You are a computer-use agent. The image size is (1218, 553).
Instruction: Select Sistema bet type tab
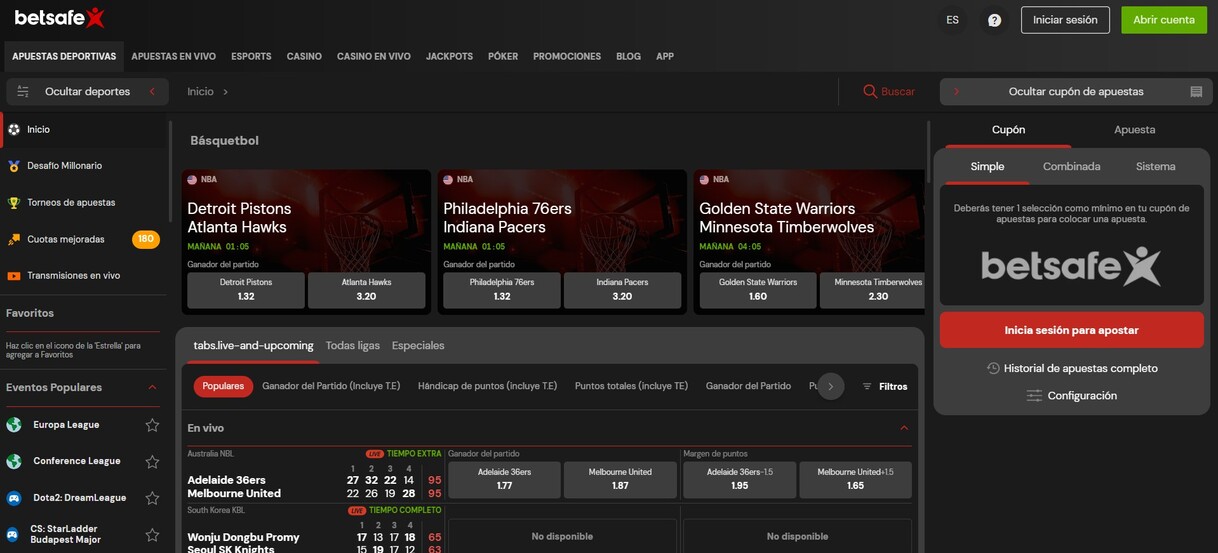pos(1155,167)
